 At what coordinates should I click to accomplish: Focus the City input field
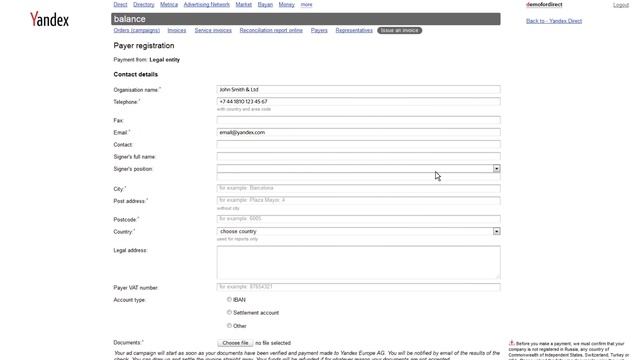pyautogui.click(x=358, y=188)
